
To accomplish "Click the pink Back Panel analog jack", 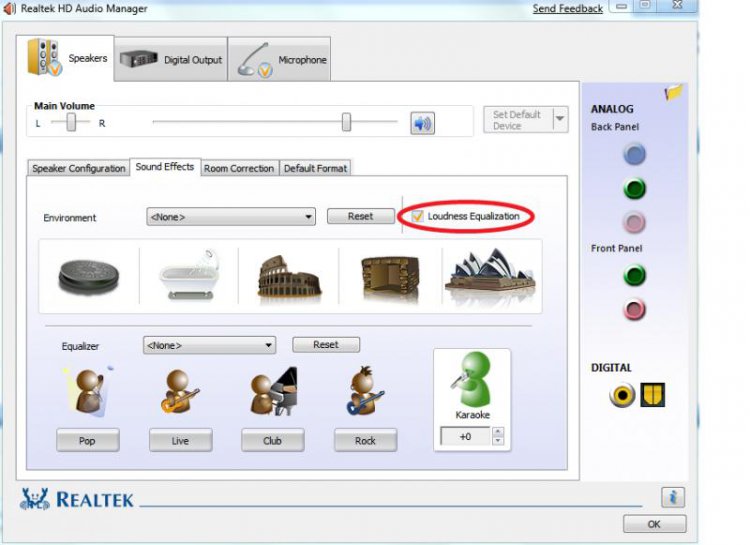I will pos(634,222).
